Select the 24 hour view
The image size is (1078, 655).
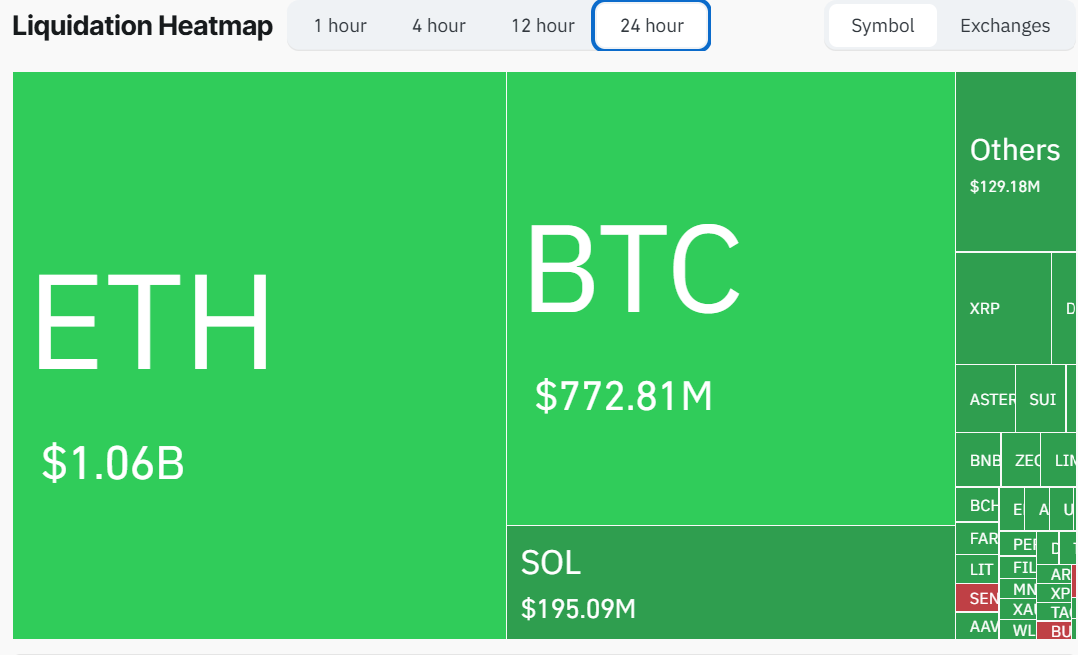[651, 26]
